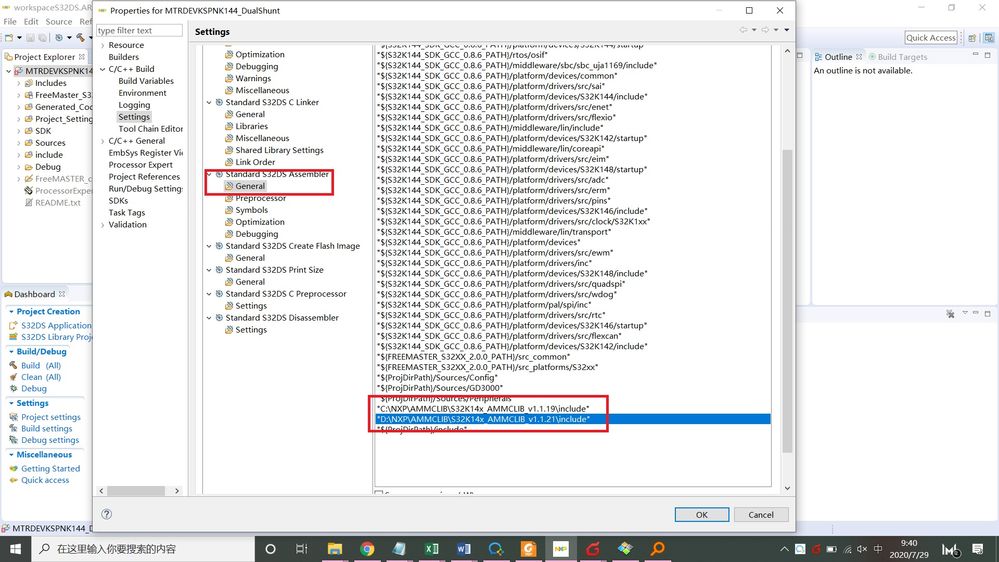This screenshot has width=999, height=562.
Task: Open the notification center icon
Action: pyautogui.click(x=978, y=549)
